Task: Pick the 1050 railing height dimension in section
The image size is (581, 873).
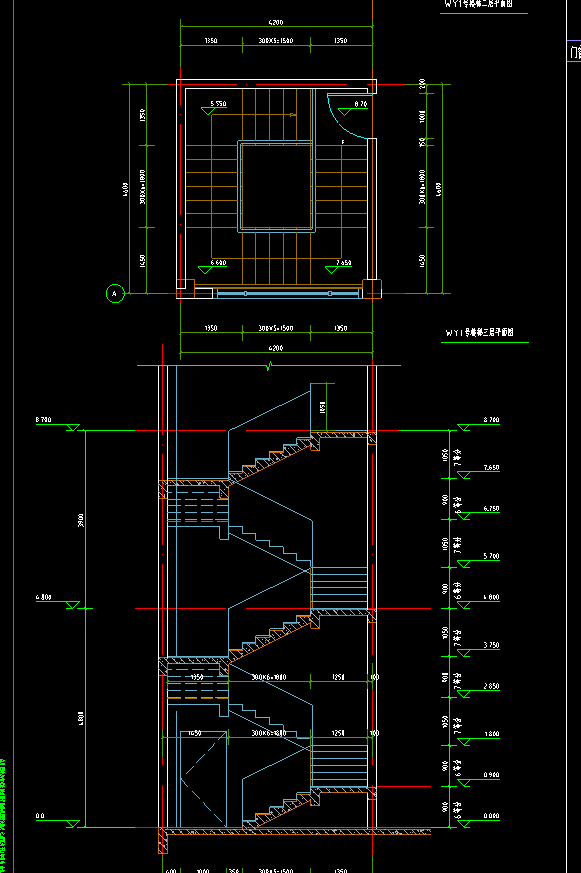Action: 322,408
